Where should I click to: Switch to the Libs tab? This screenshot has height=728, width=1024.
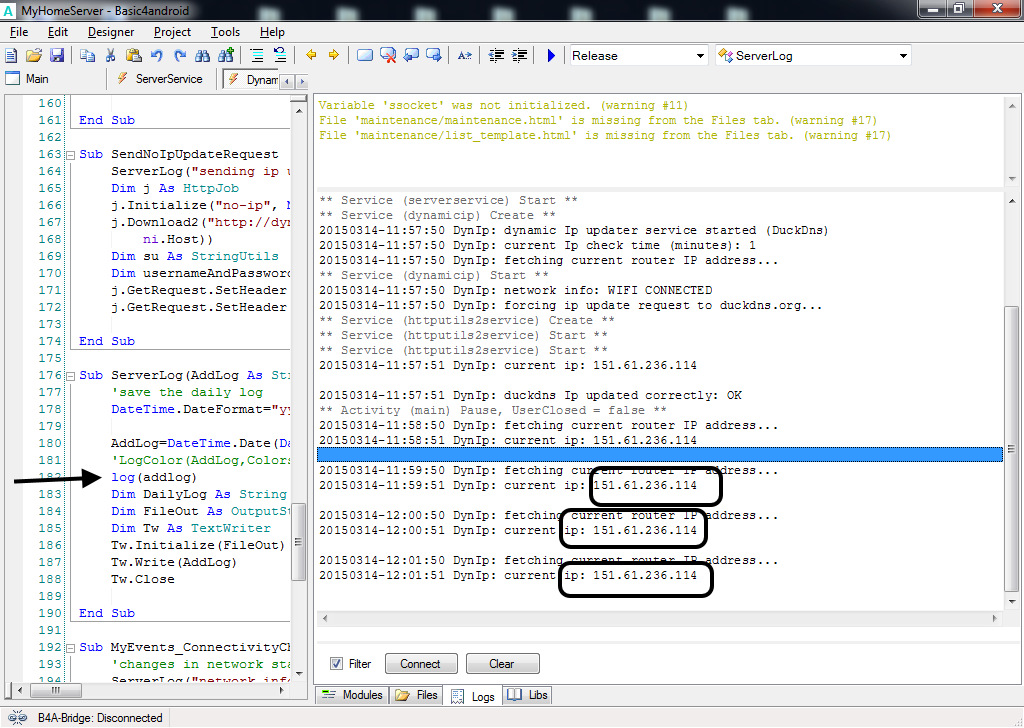click(x=528, y=695)
